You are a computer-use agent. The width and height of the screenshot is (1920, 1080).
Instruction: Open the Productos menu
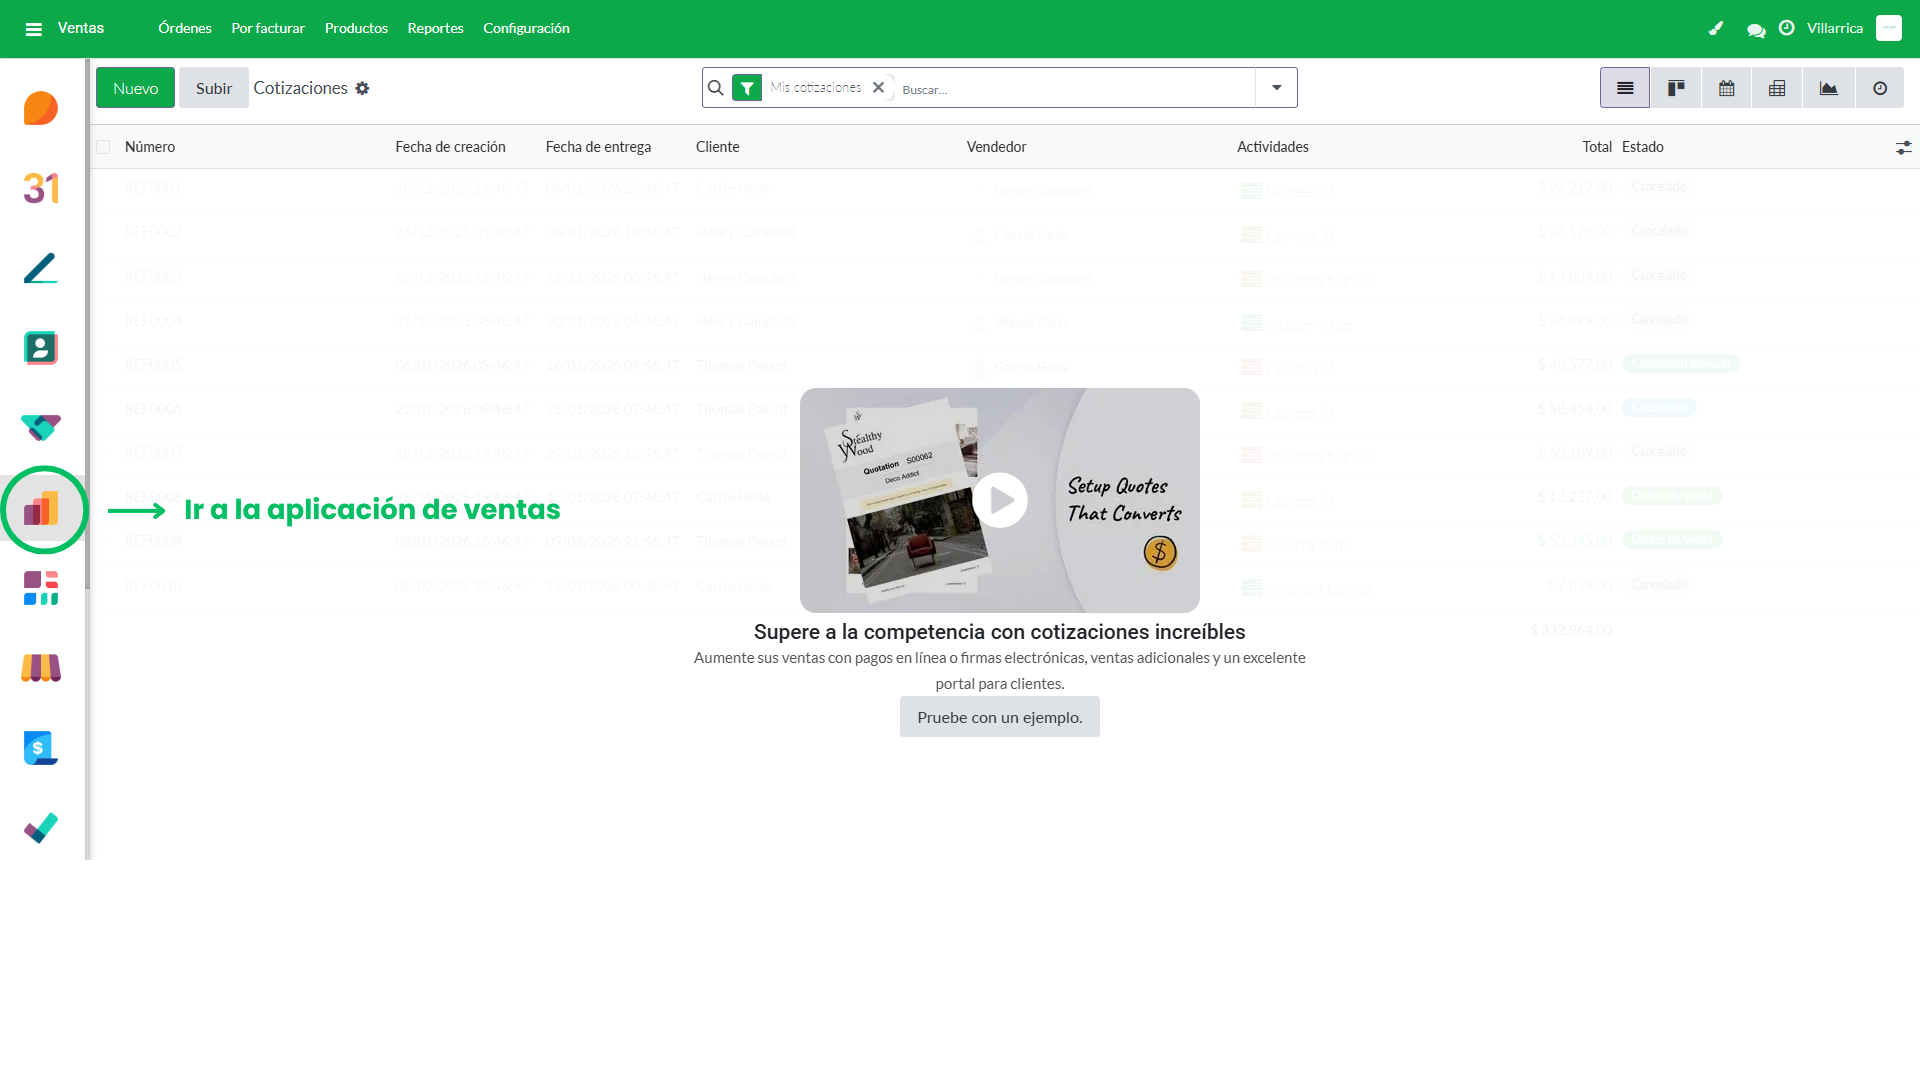356,28
